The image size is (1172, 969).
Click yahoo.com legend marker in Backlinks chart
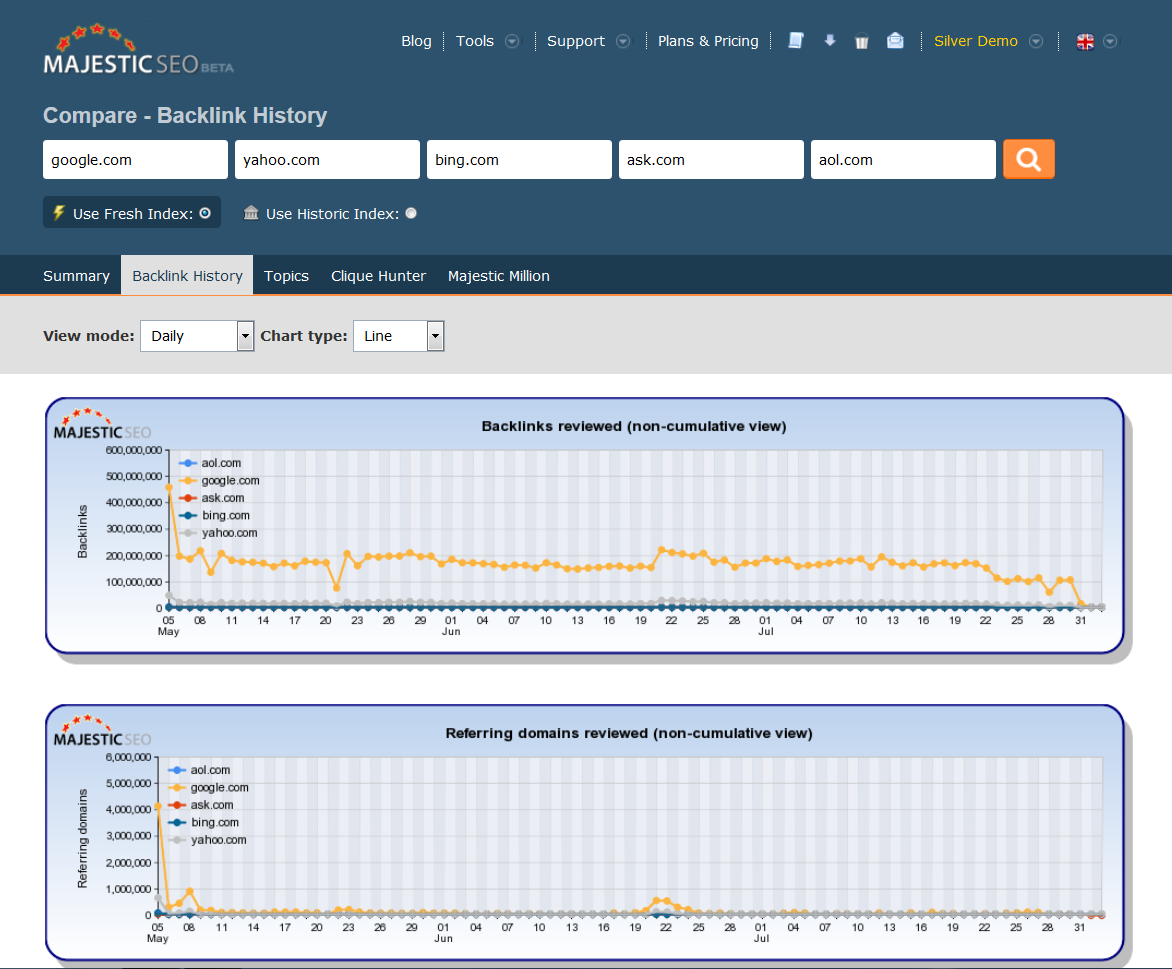[188, 533]
